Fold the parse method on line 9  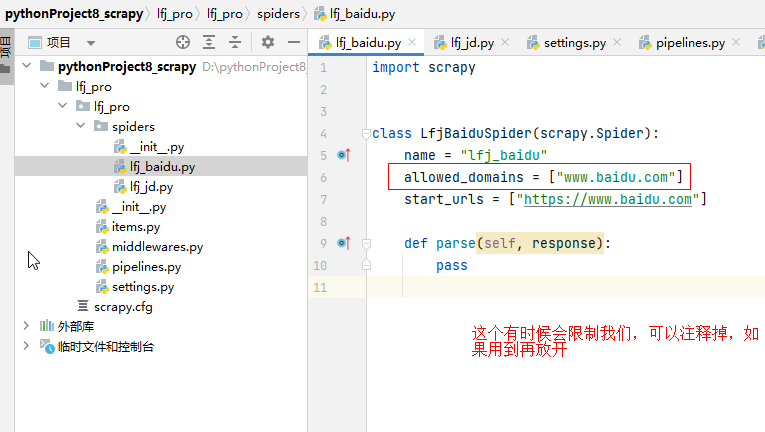(366, 243)
